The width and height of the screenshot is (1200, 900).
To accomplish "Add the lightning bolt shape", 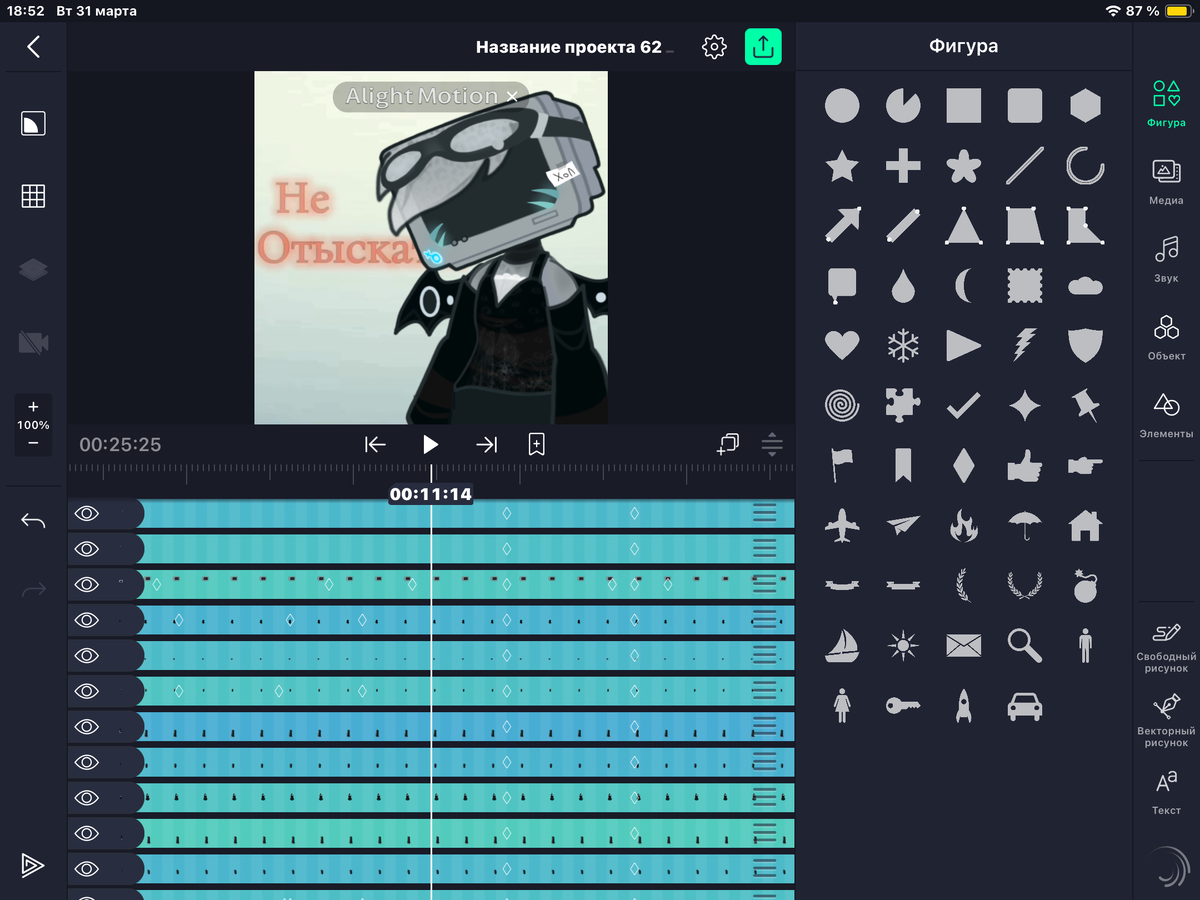I will (x=1025, y=346).
